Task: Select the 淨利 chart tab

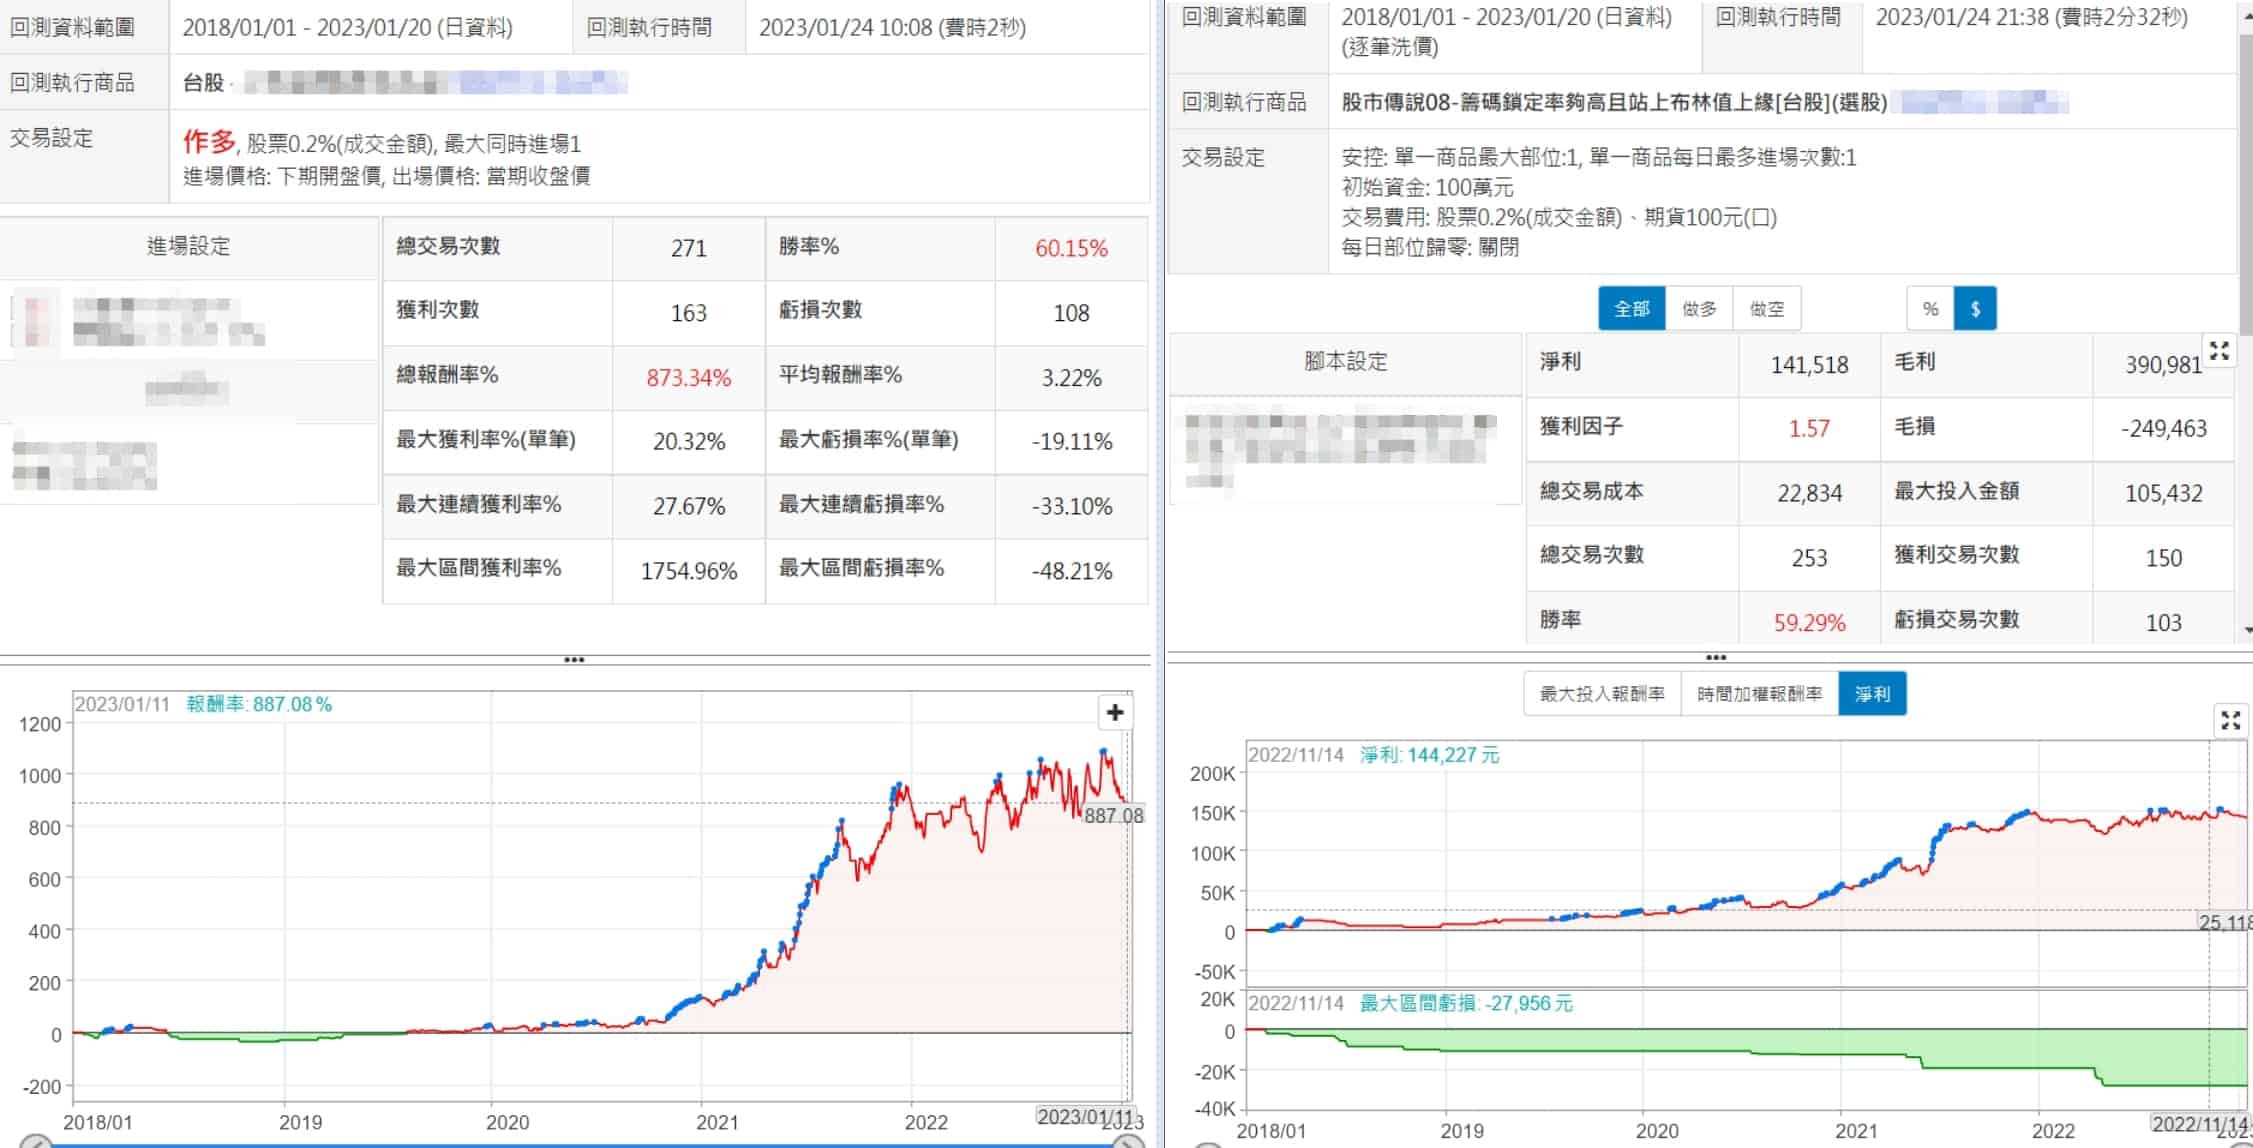Action: click(1872, 694)
